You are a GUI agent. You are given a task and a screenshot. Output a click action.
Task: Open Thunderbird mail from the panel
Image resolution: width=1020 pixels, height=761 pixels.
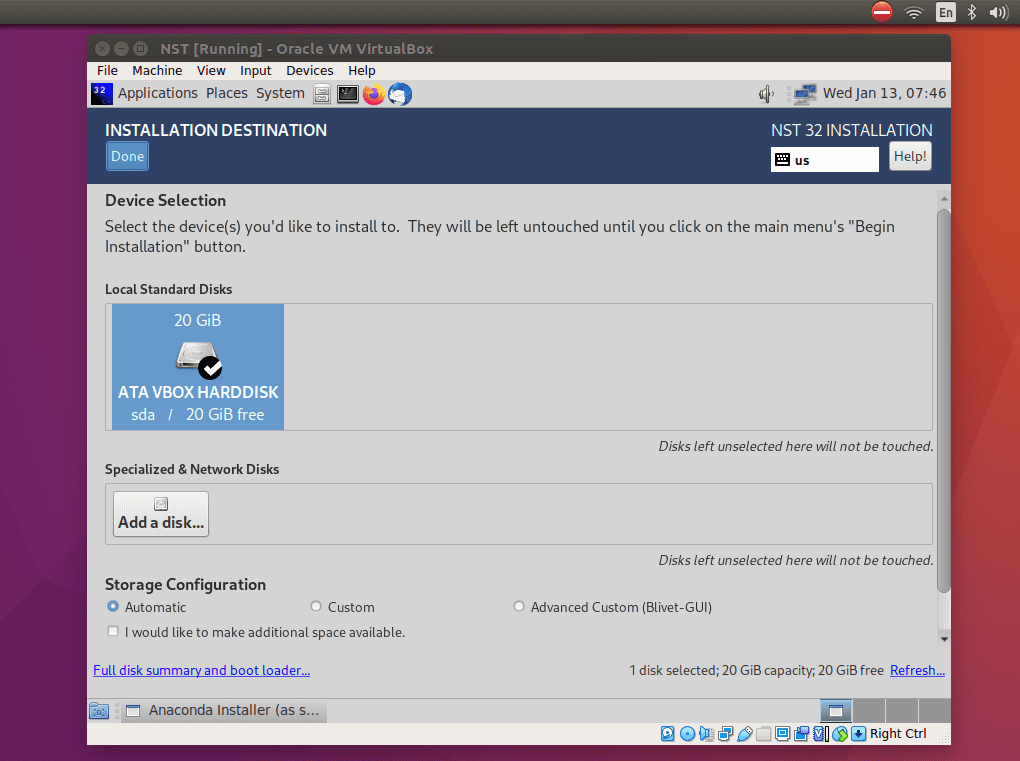[x=399, y=93]
